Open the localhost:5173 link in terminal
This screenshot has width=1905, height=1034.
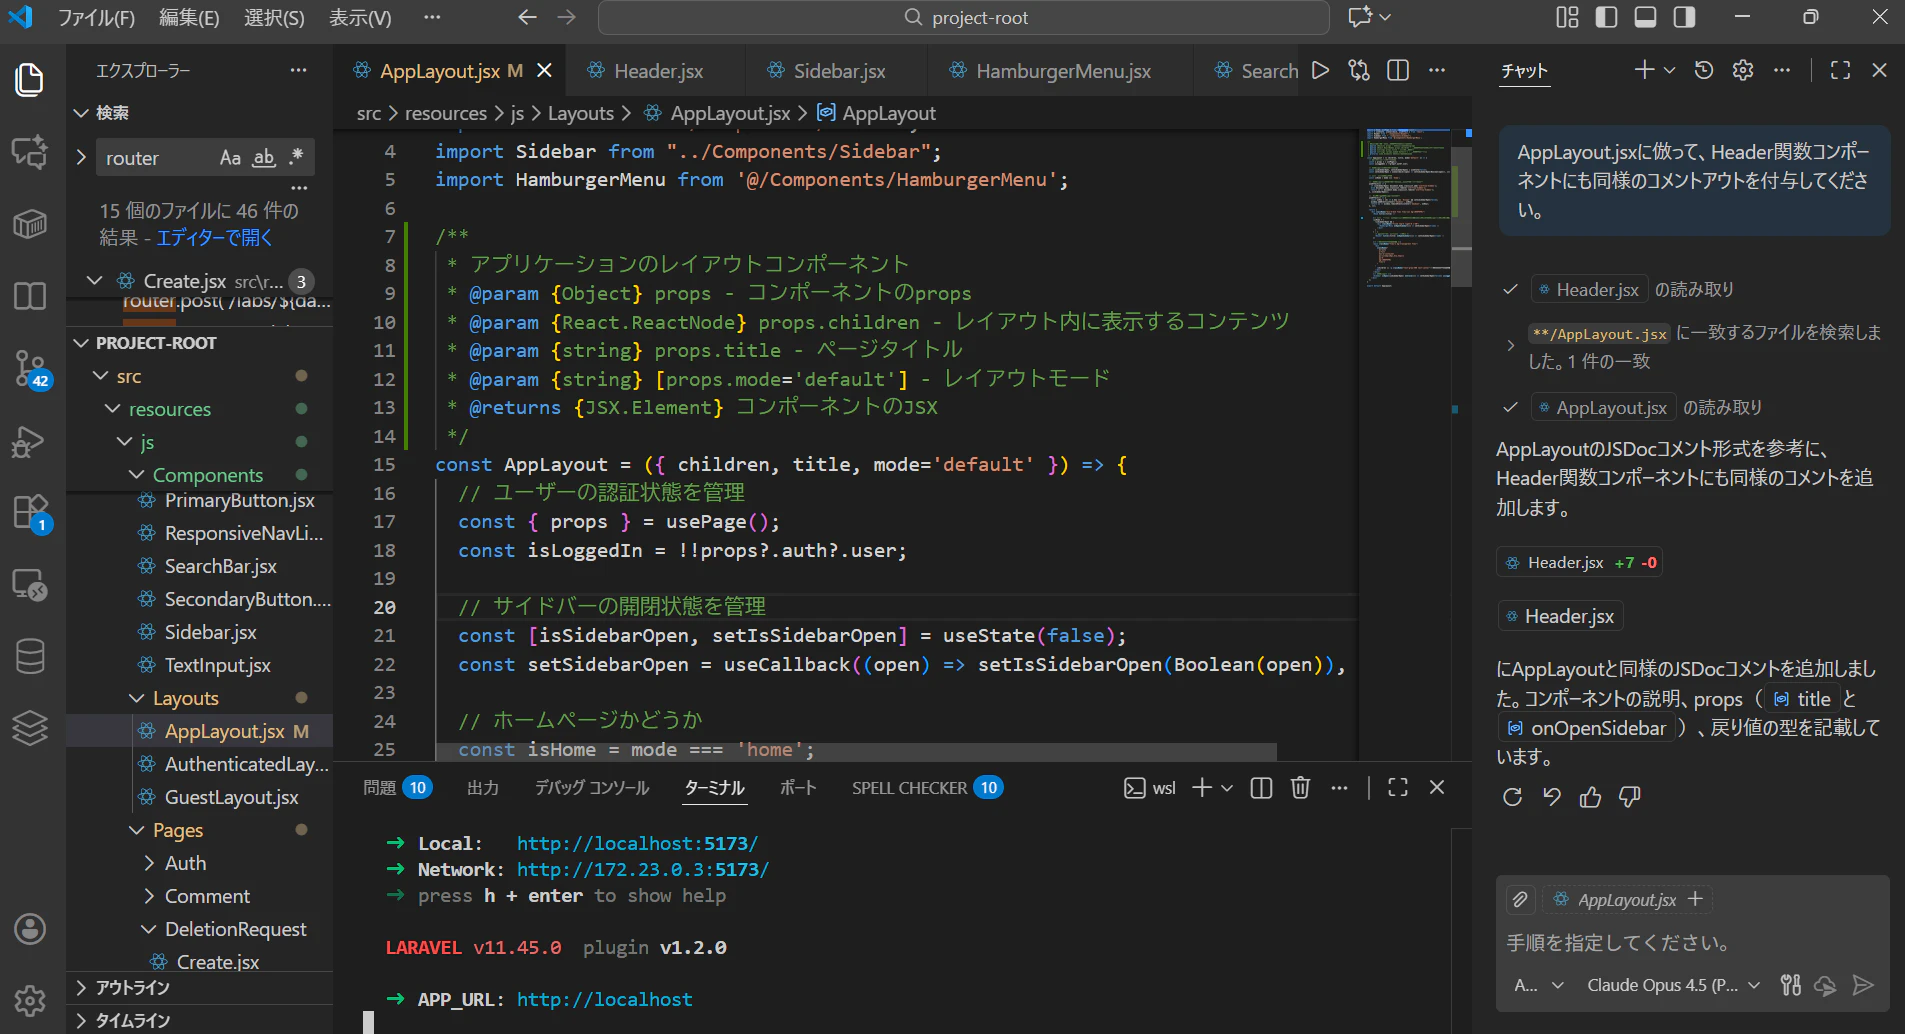click(x=637, y=843)
